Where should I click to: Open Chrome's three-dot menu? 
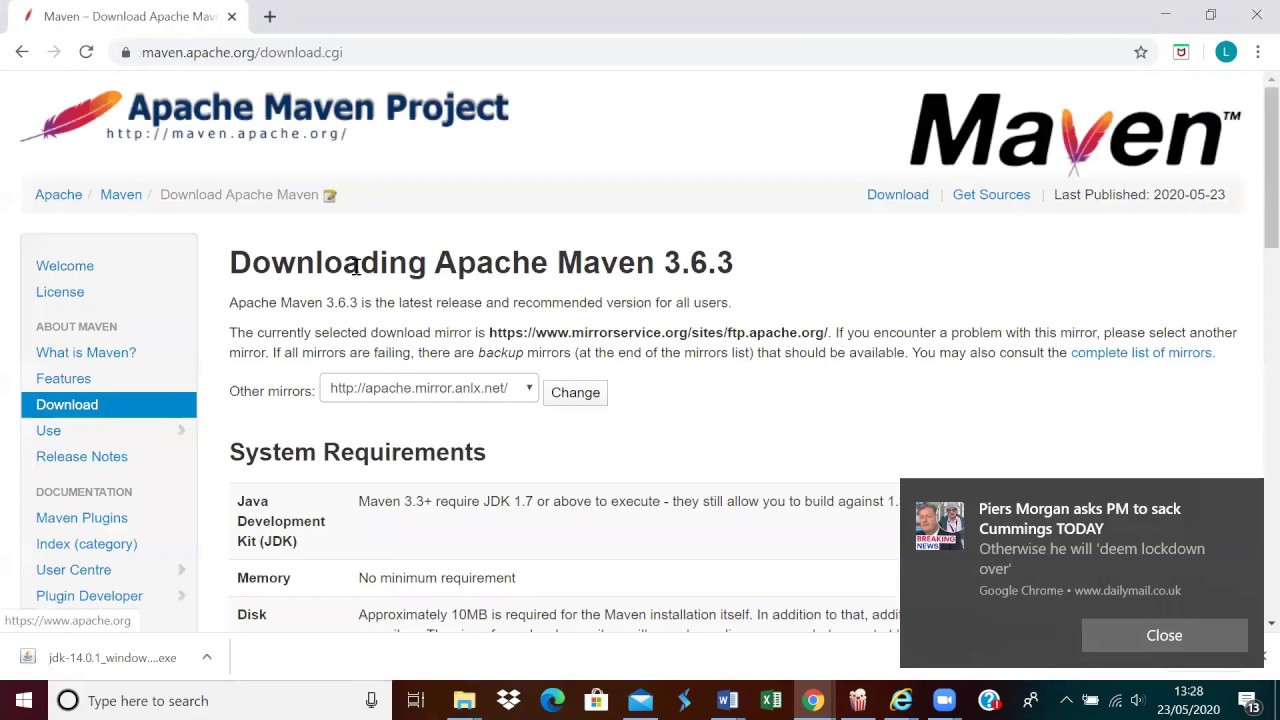pos(1258,52)
